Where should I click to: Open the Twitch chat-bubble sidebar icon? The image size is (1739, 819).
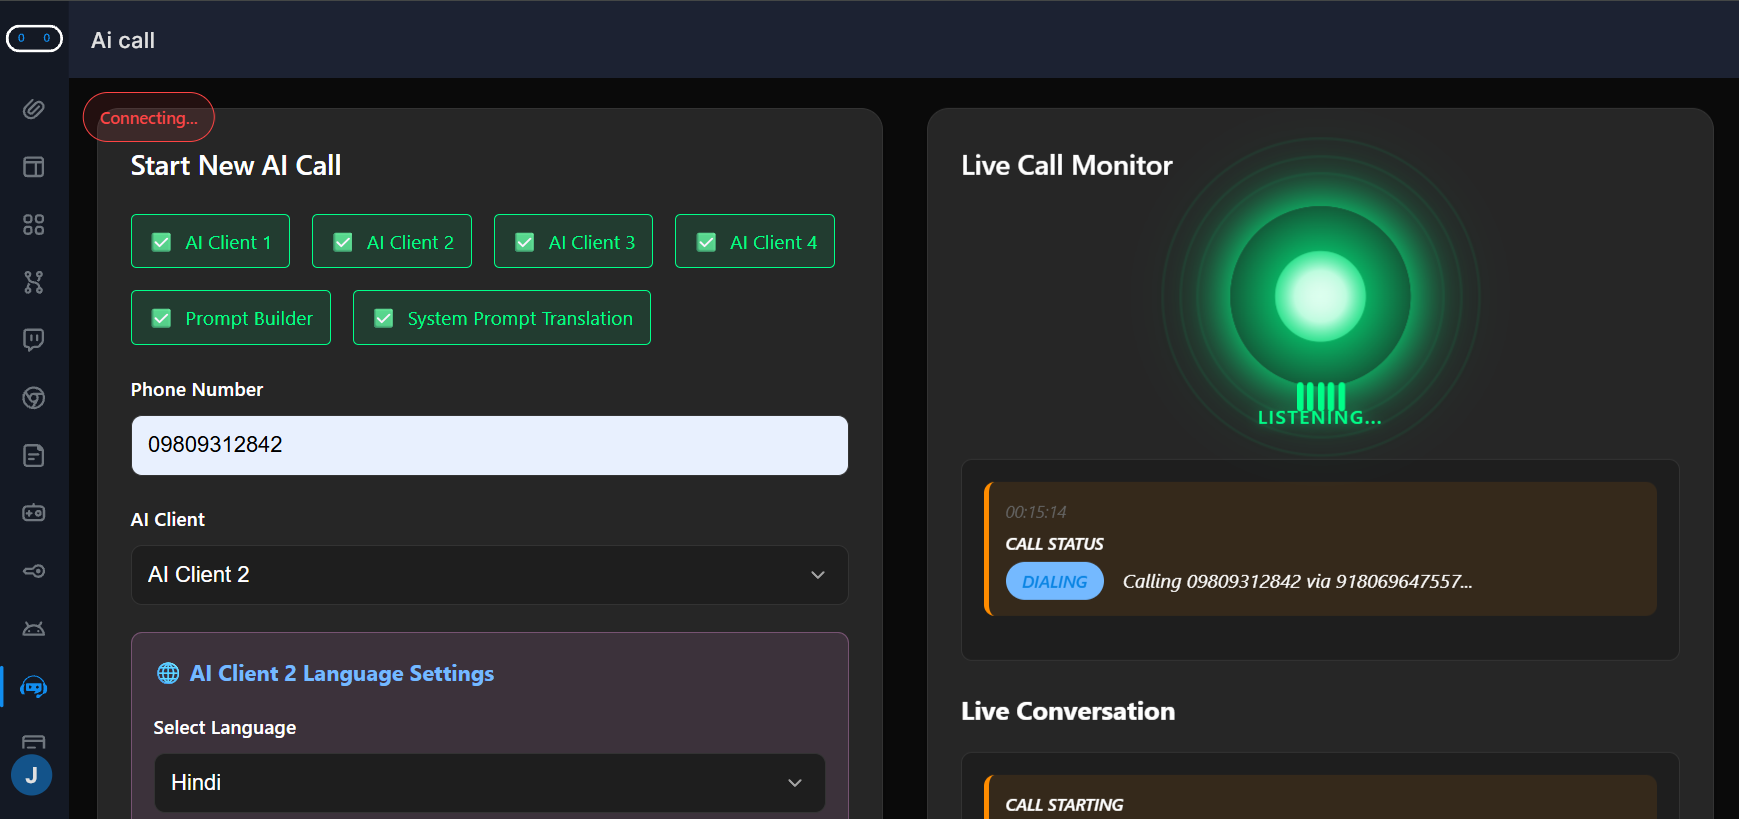[x=34, y=340]
